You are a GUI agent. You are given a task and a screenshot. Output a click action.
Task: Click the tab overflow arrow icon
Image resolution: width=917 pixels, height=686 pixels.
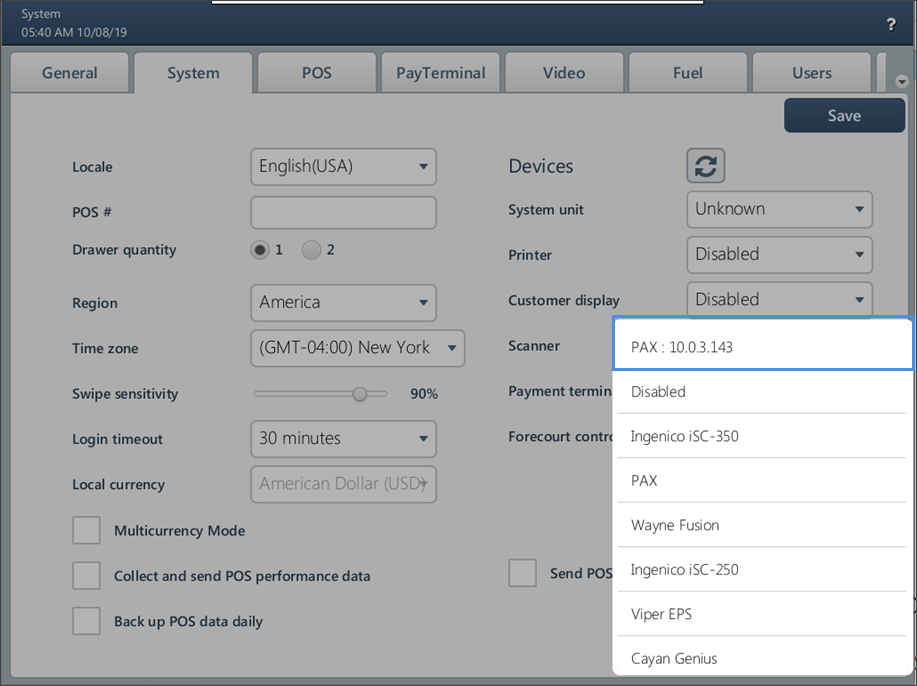point(902,81)
